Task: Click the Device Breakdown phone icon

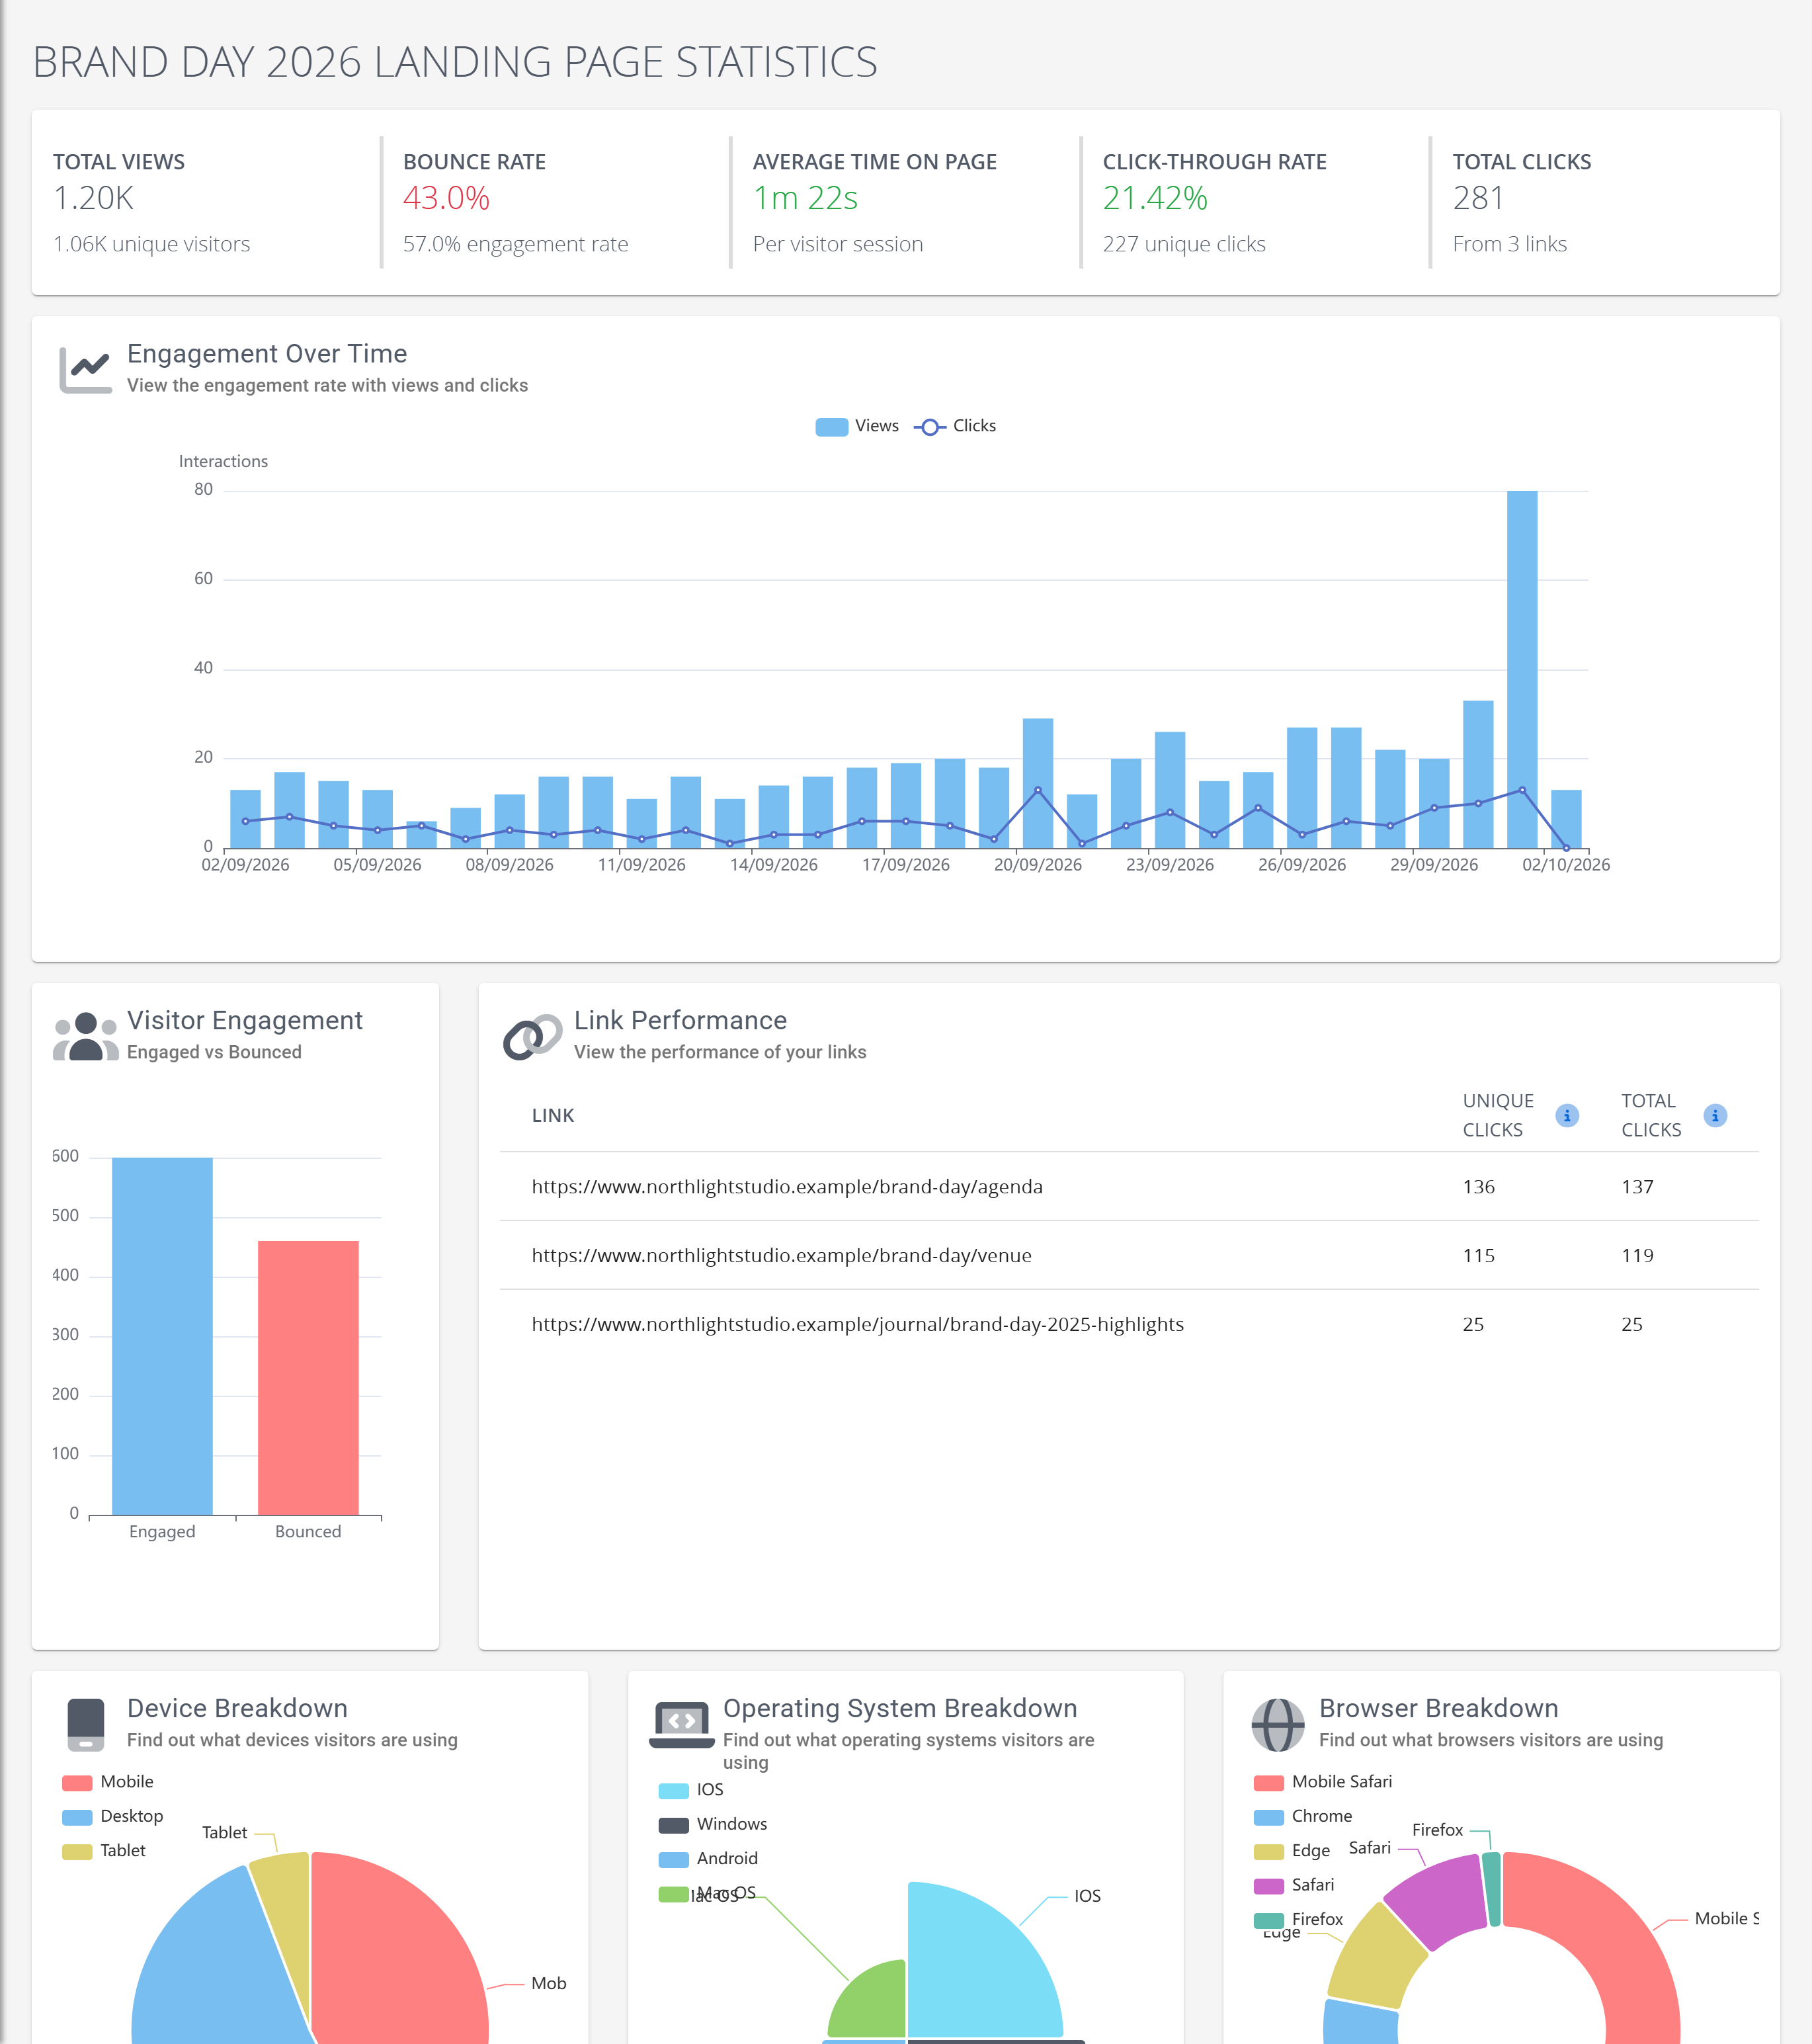Action: pyautogui.click(x=86, y=1725)
